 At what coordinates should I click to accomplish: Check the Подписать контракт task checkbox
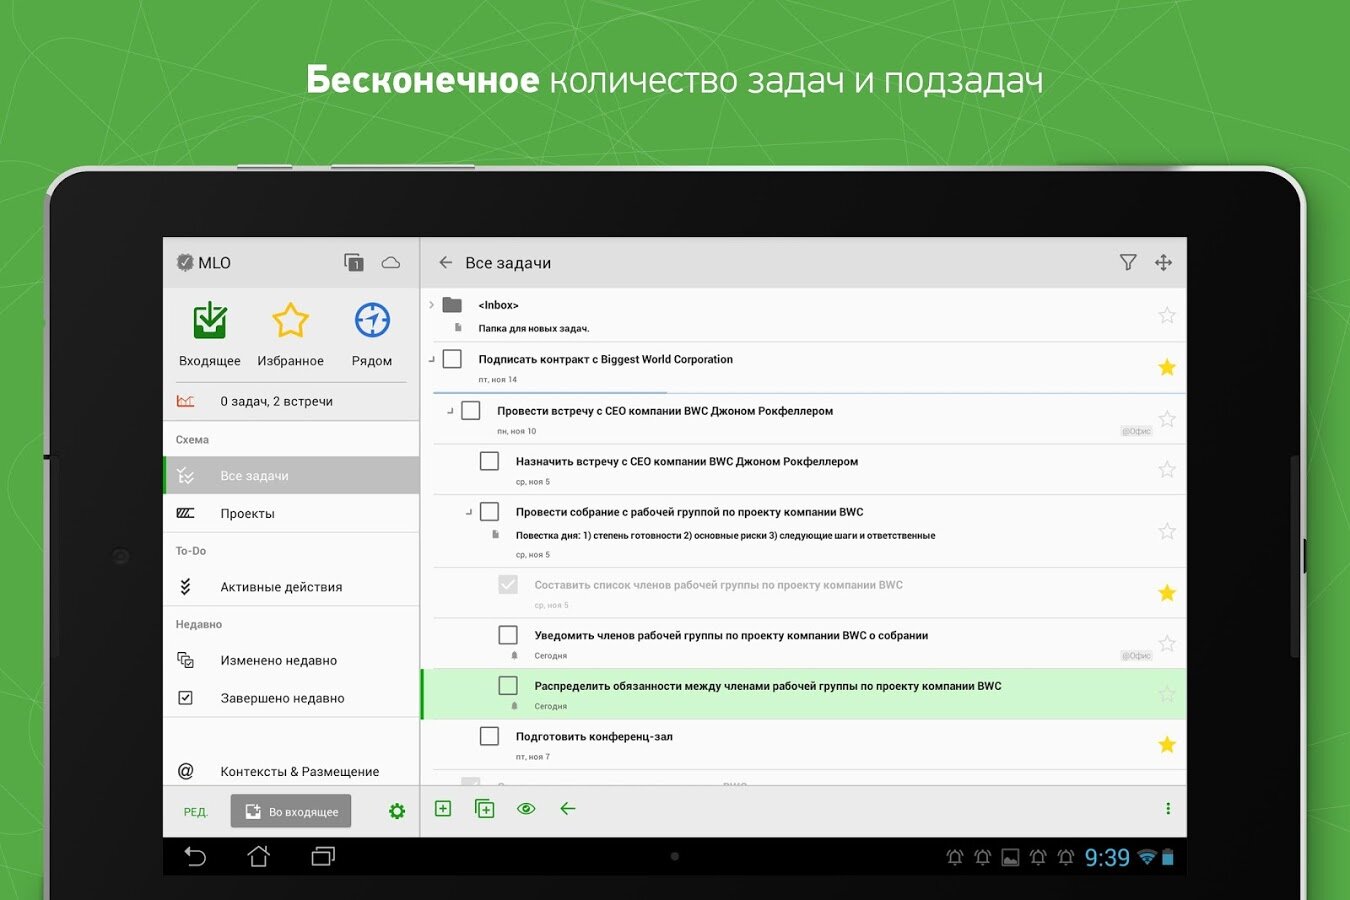[x=452, y=359]
